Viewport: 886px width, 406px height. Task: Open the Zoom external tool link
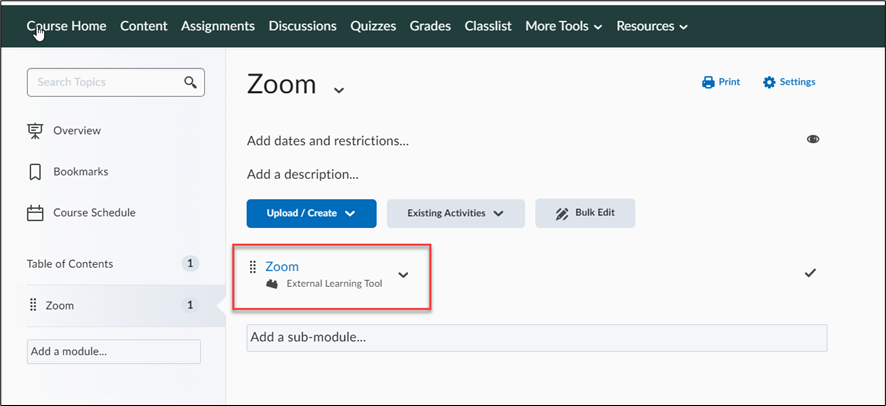(282, 267)
